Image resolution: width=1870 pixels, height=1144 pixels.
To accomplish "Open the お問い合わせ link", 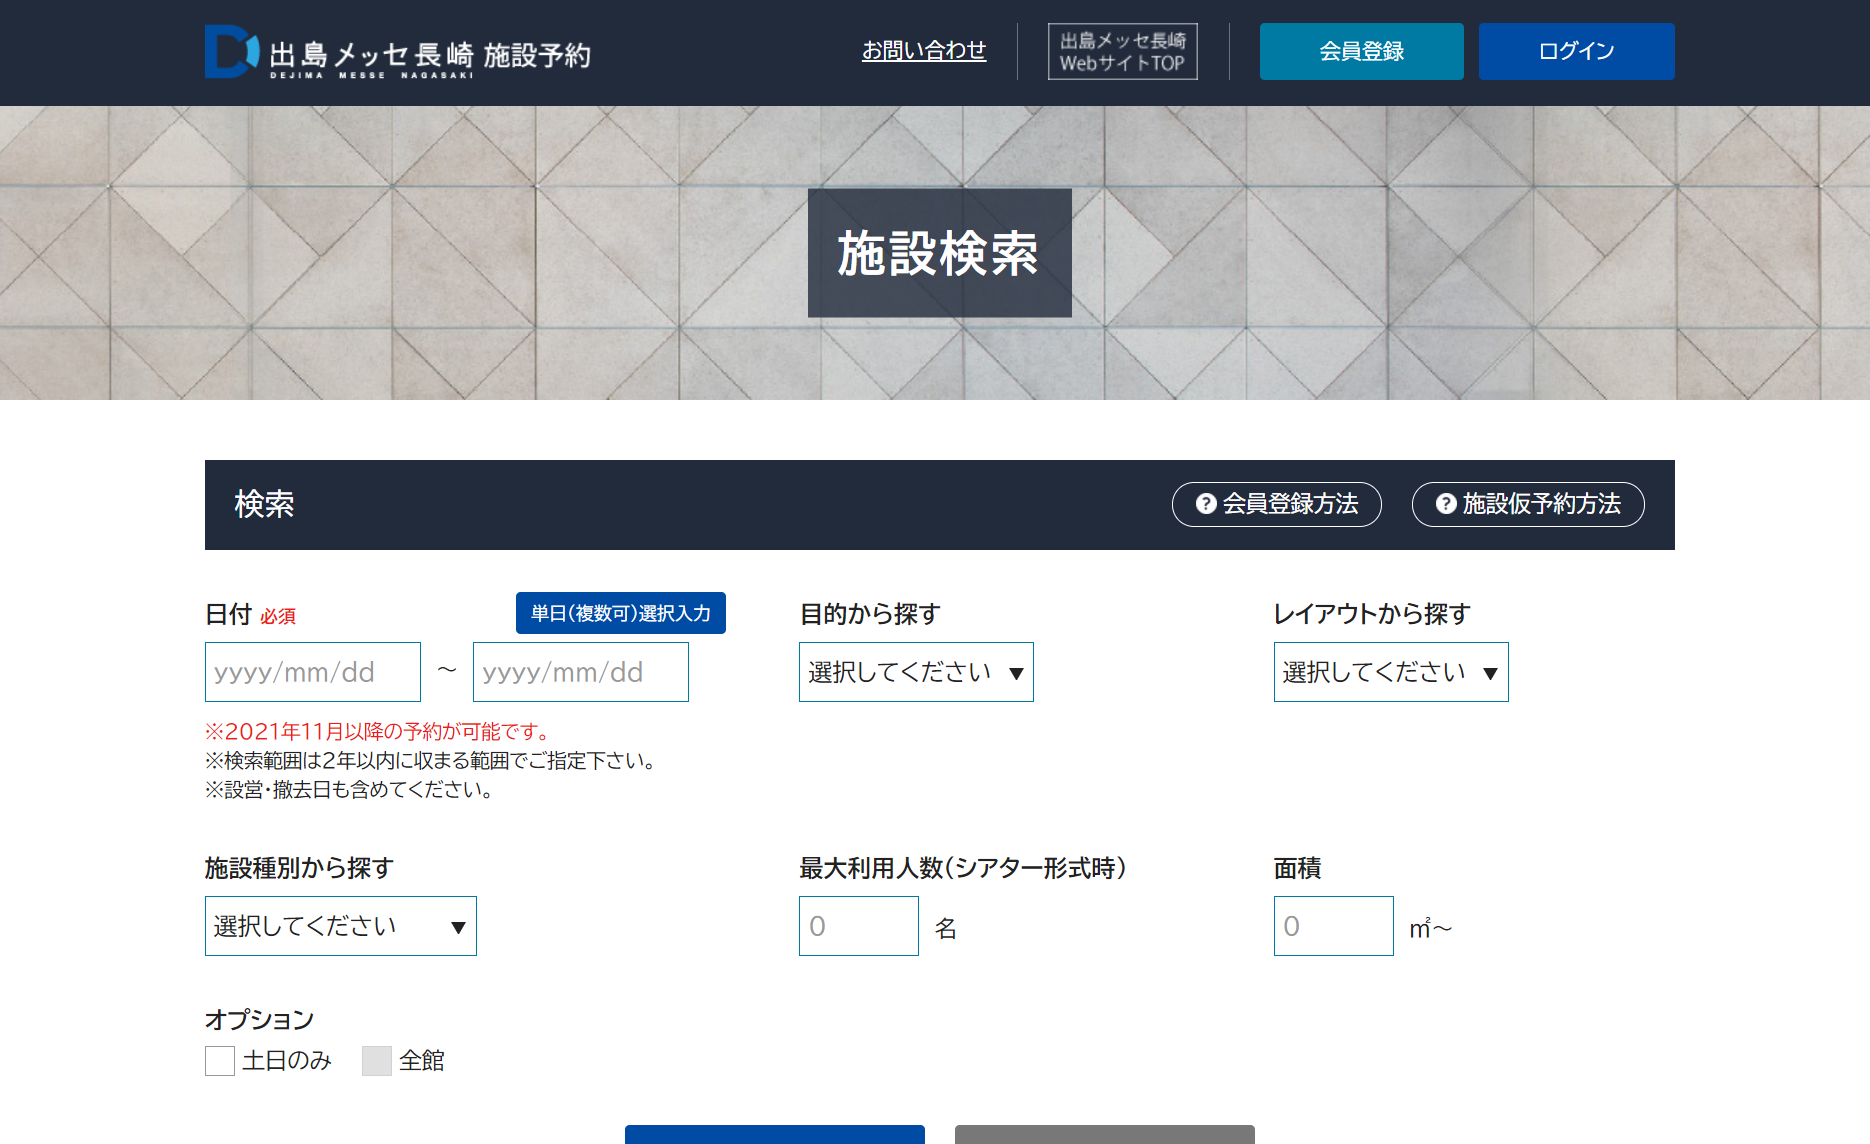I will pyautogui.click(x=924, y=51).
